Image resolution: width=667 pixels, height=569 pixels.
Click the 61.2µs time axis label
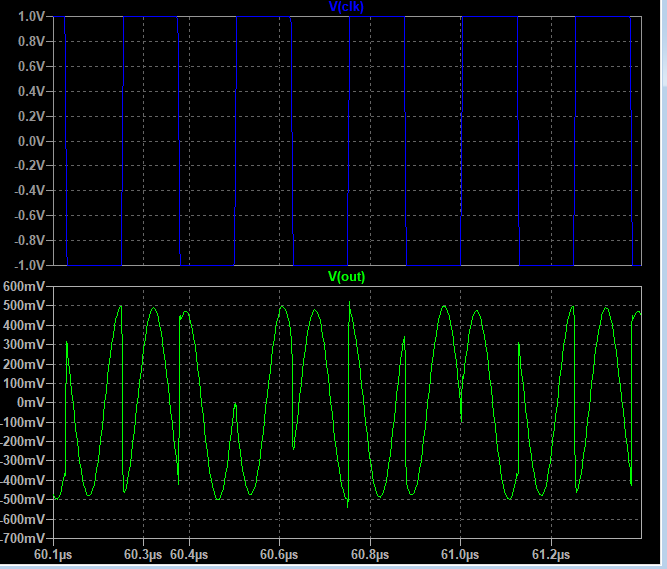click(x=549, y=554)
